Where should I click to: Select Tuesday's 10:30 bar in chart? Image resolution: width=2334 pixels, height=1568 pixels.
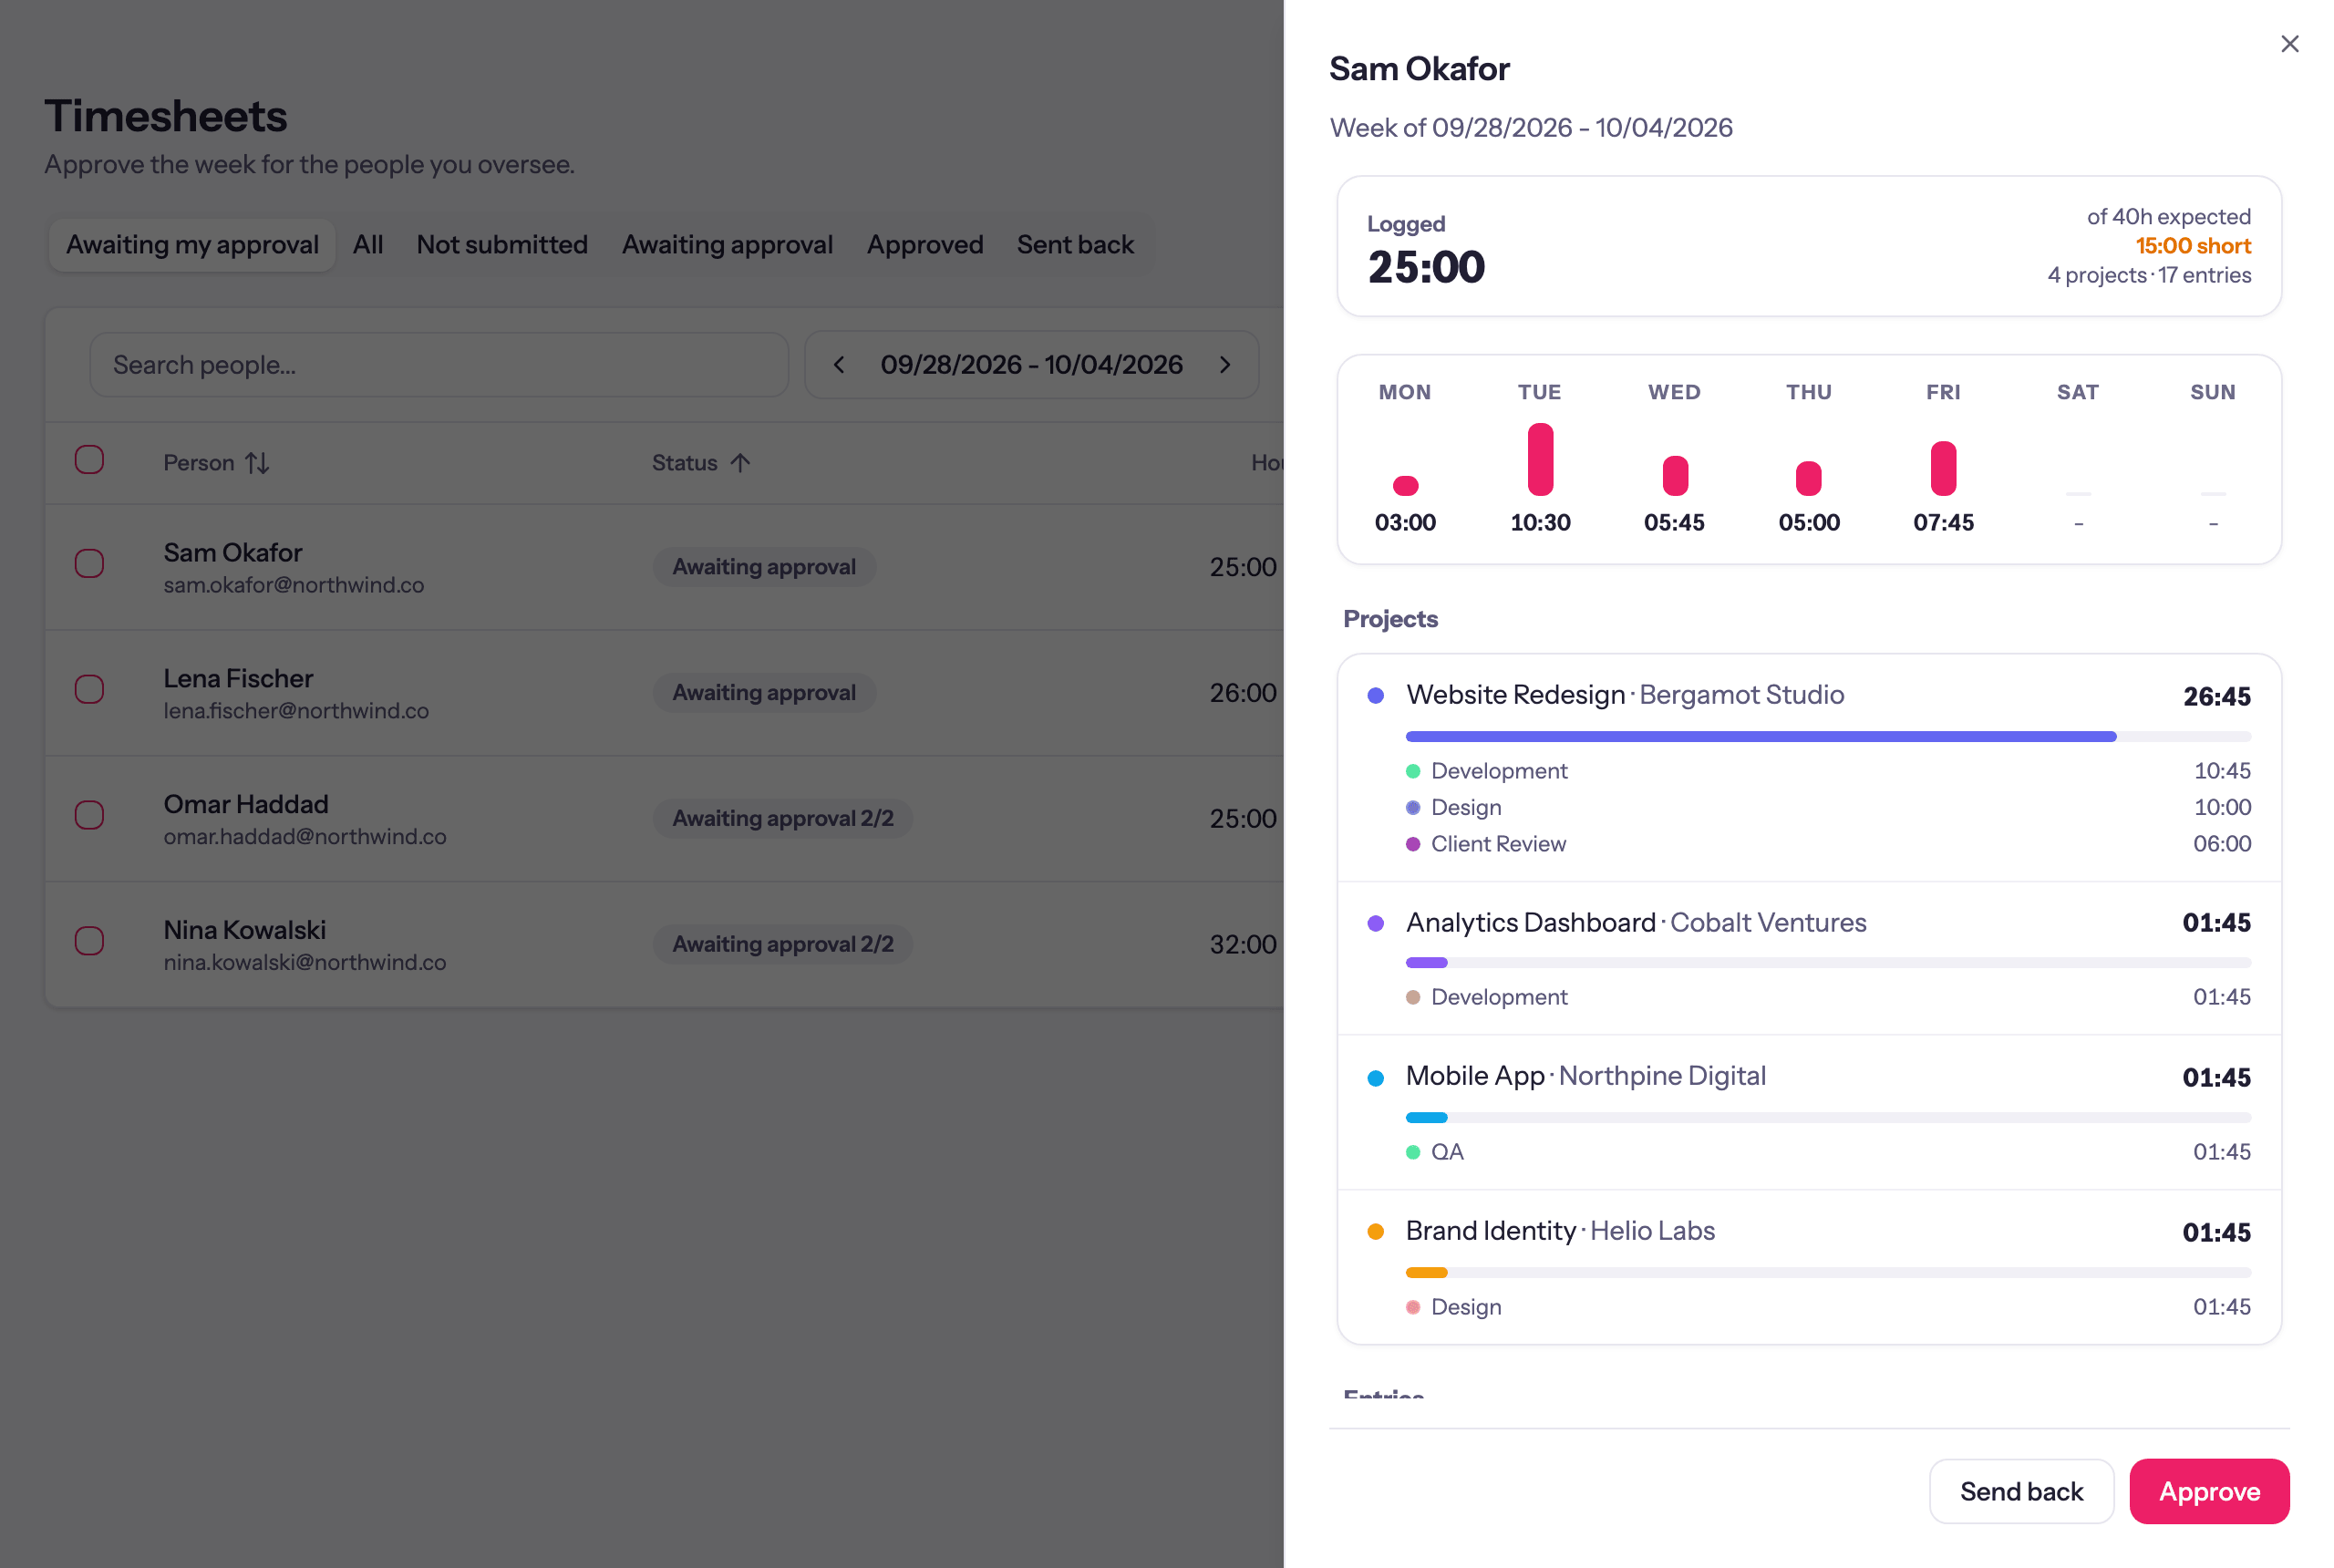point(1540,459)
